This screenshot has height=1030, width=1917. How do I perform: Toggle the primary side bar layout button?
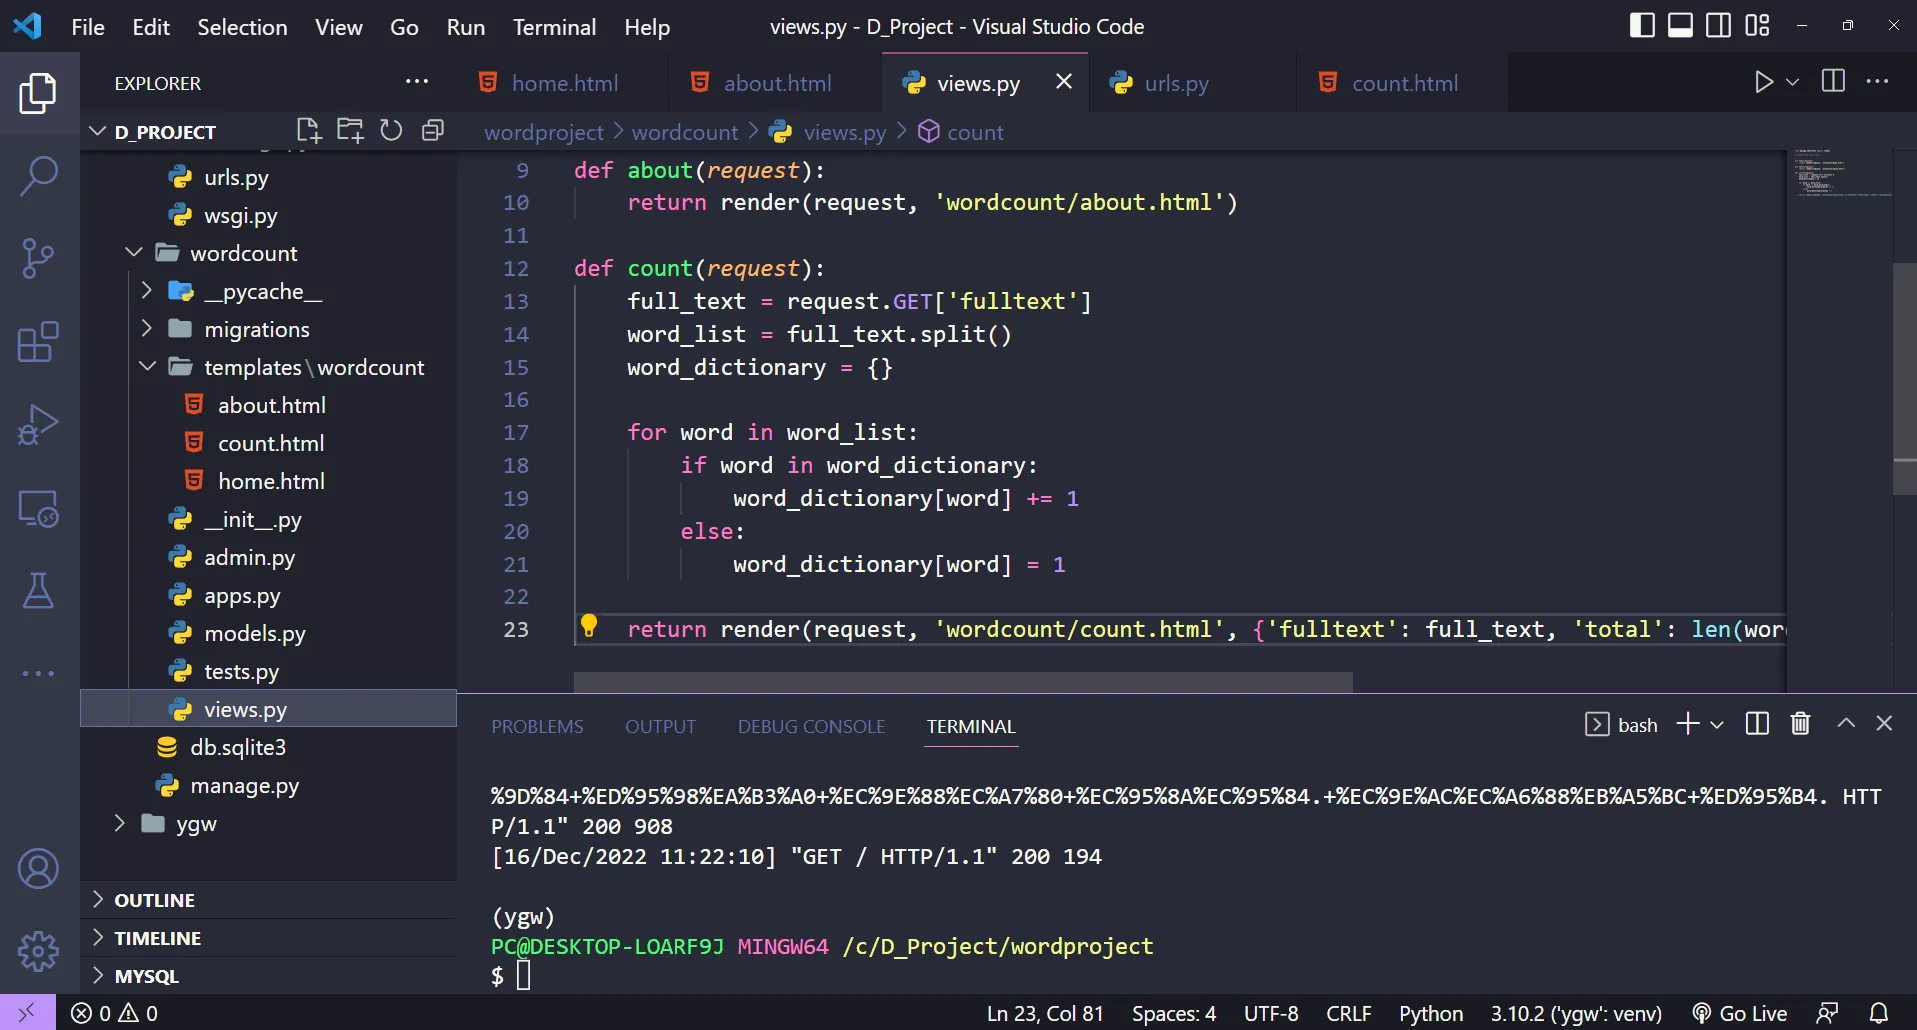[1642, 26]
